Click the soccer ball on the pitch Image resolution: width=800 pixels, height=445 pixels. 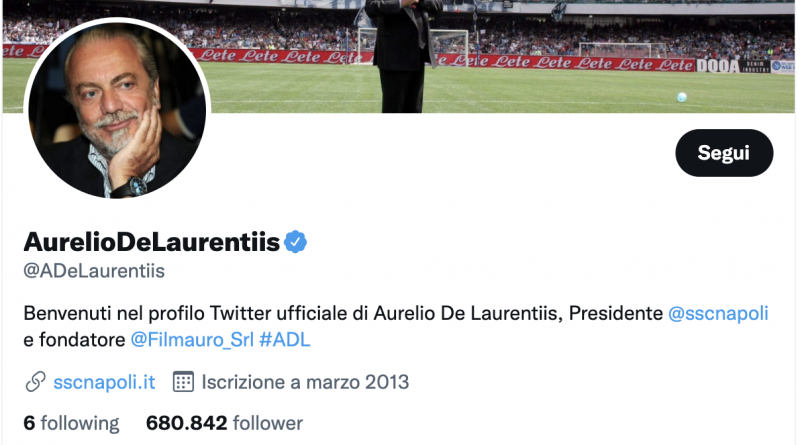tap(682, 97)
